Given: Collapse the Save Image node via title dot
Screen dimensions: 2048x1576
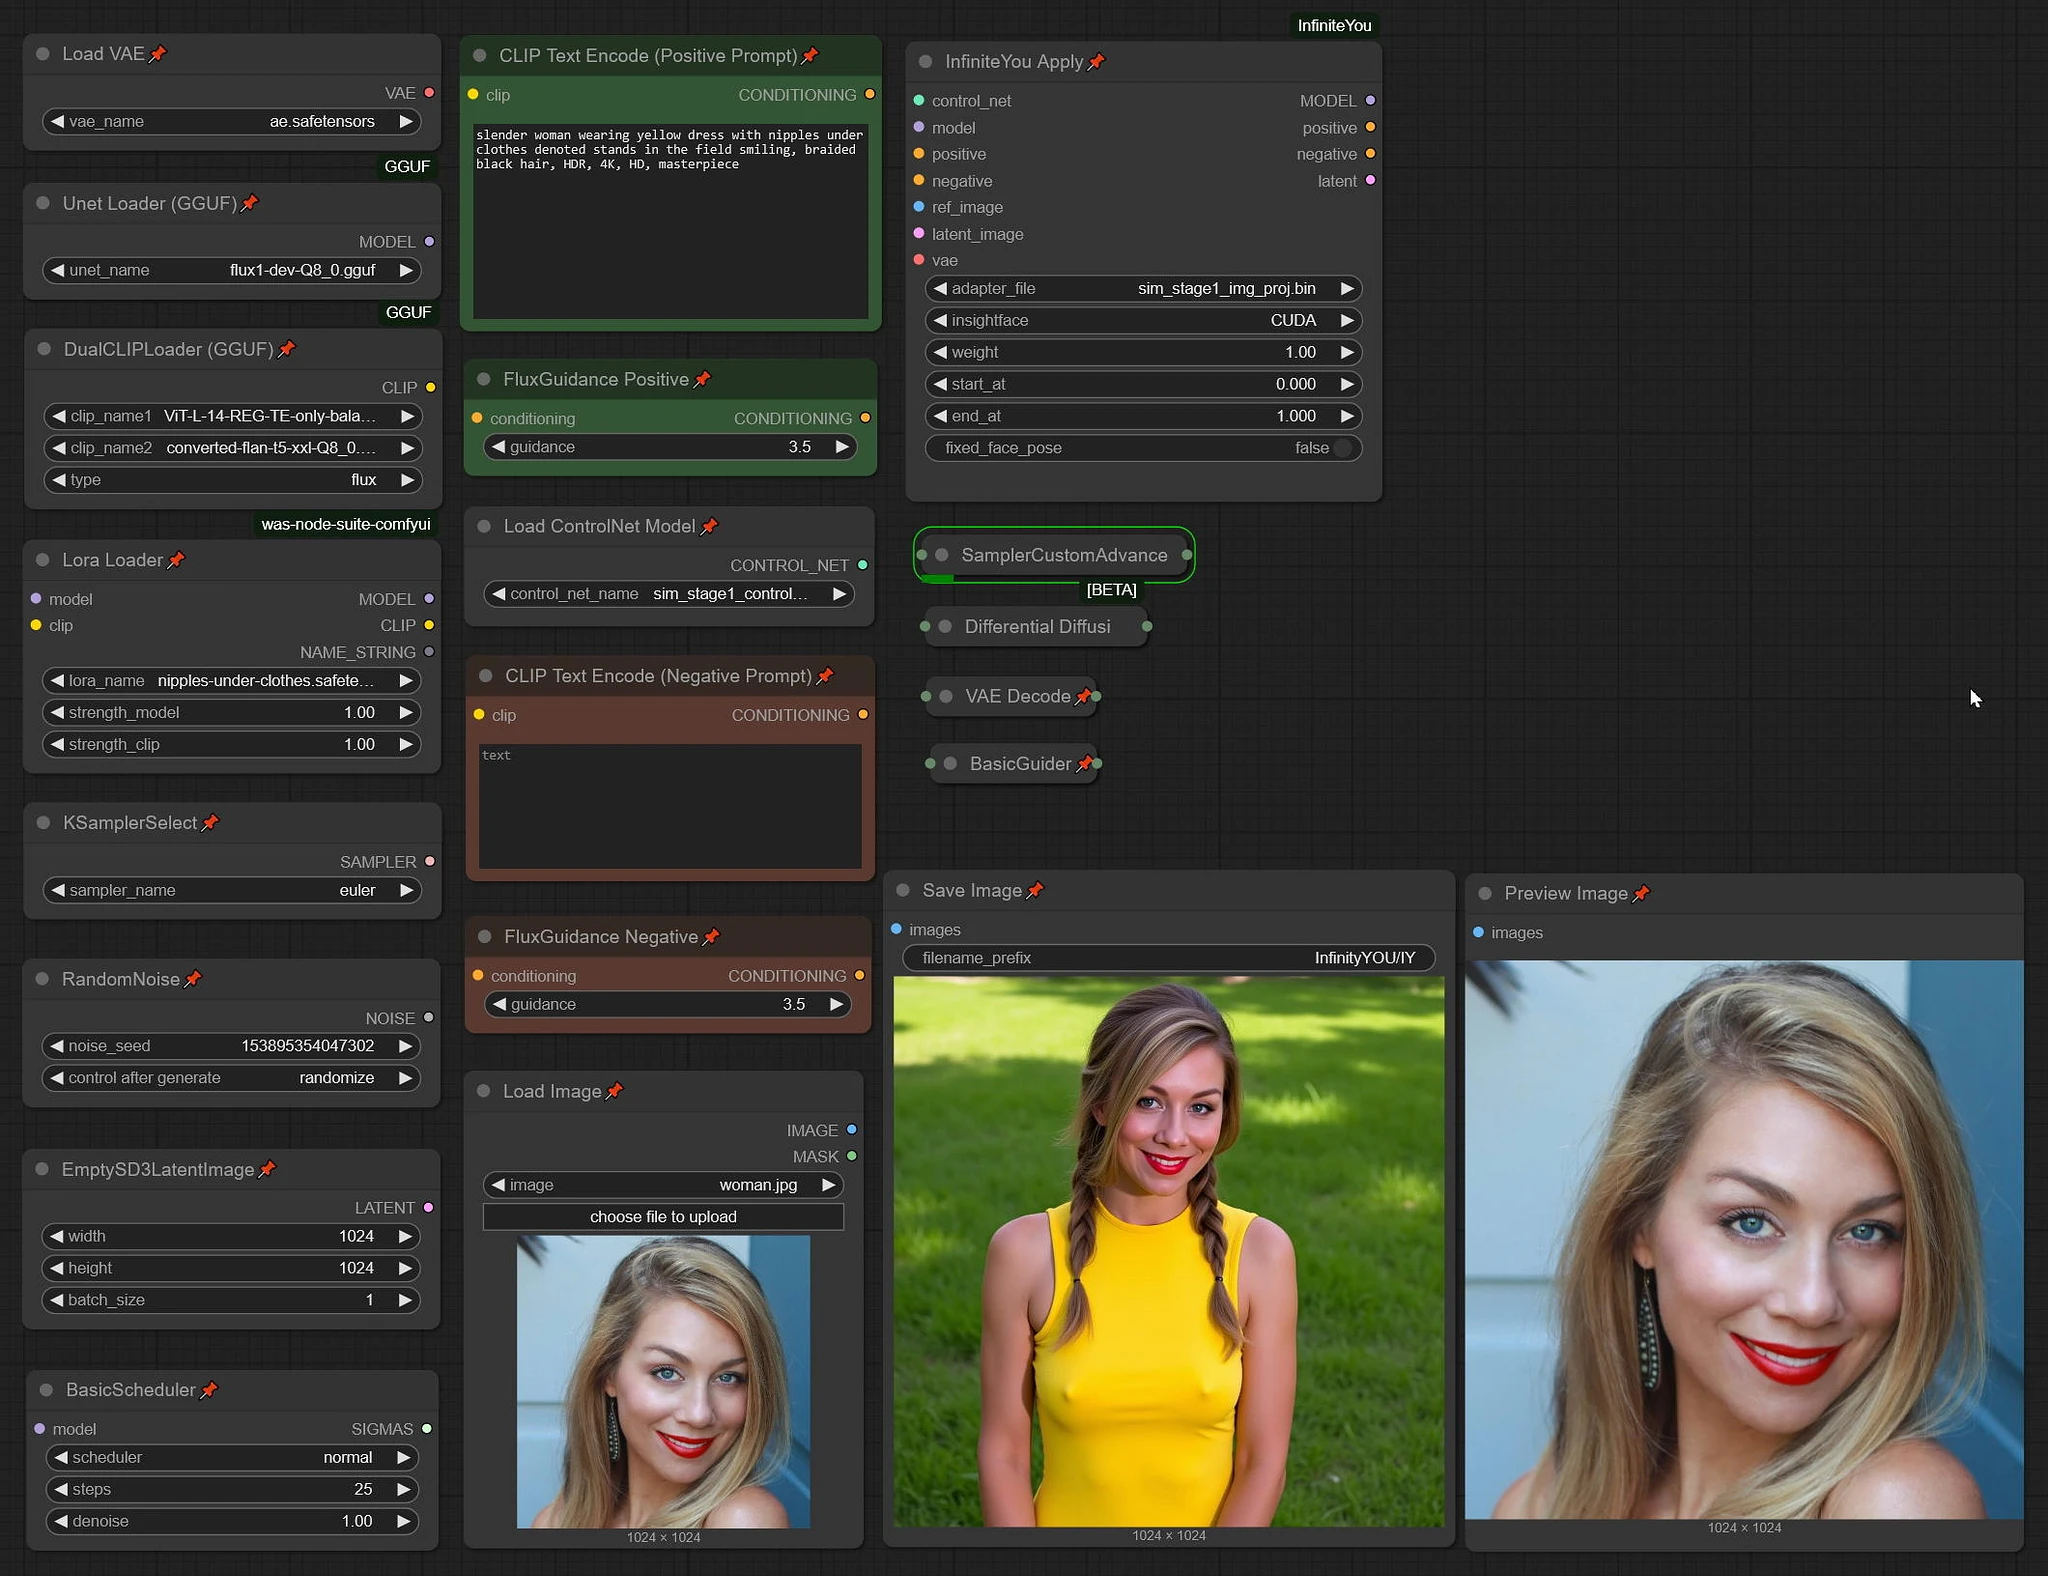Looking at the screenshot, I should pos(903,890).
